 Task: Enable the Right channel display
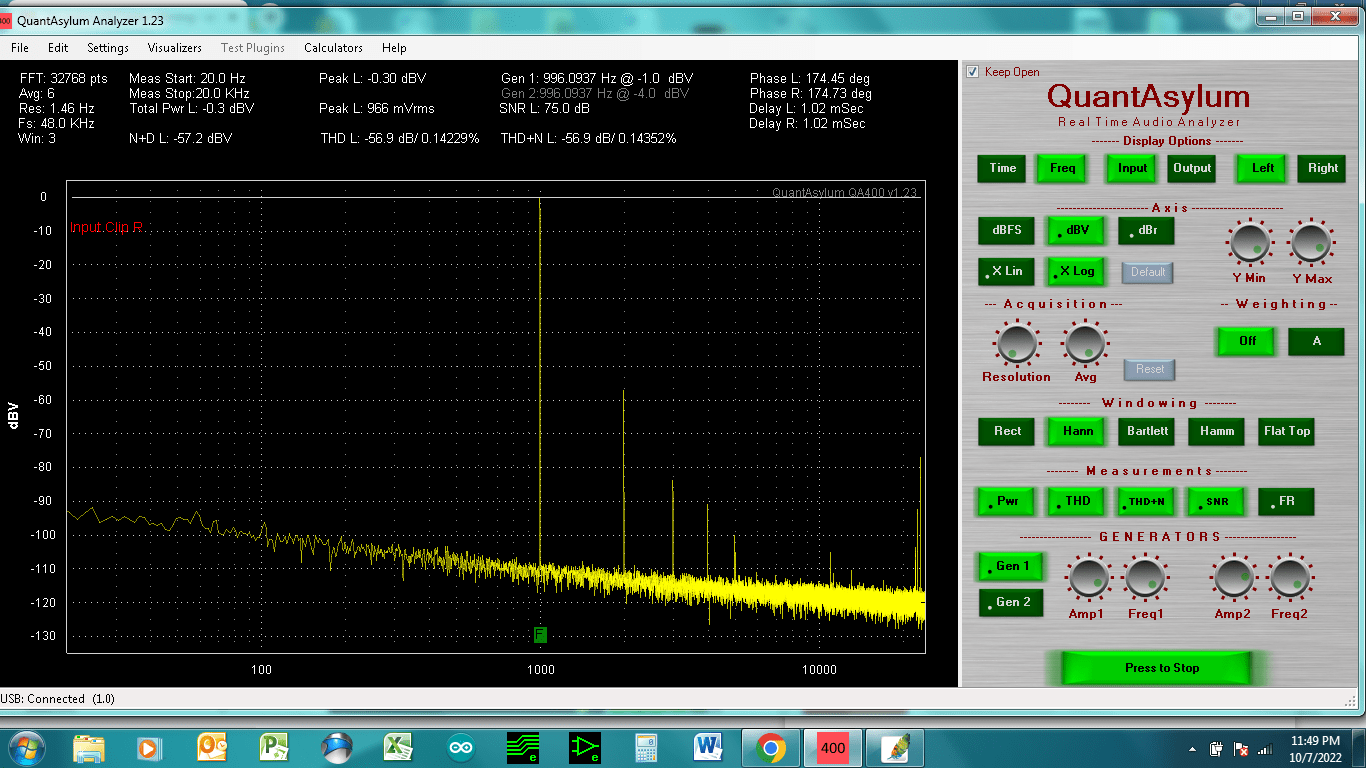(x=1323, y=168)
